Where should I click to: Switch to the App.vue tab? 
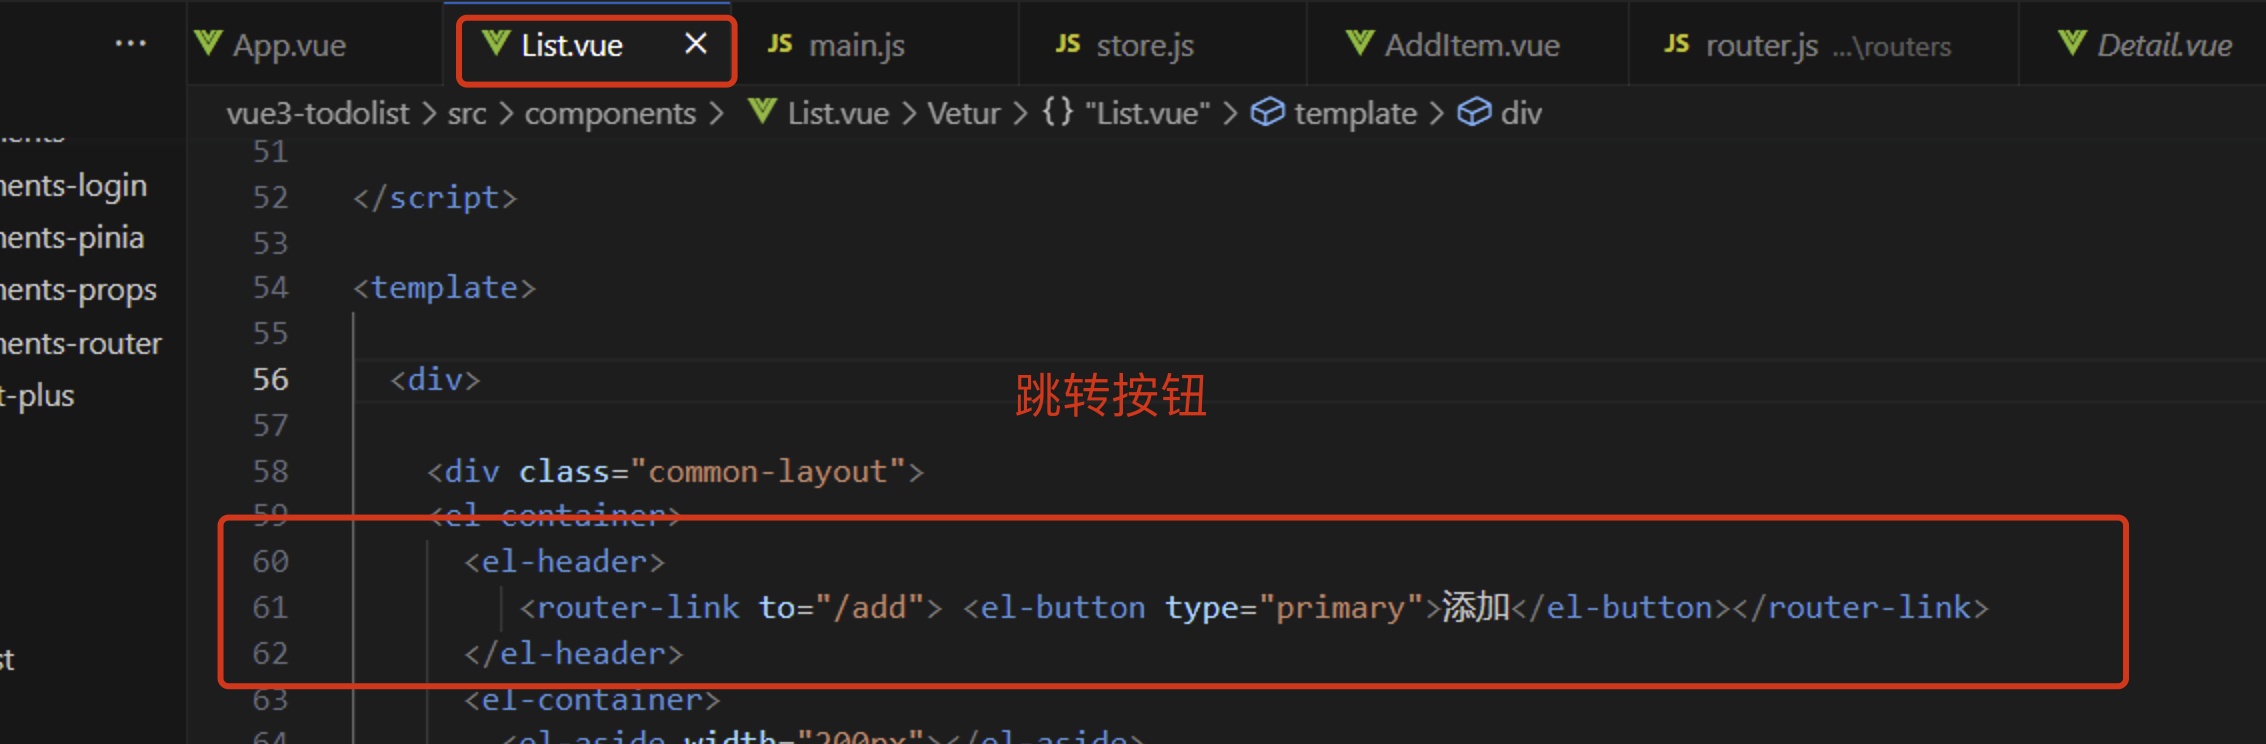point(288,46)
